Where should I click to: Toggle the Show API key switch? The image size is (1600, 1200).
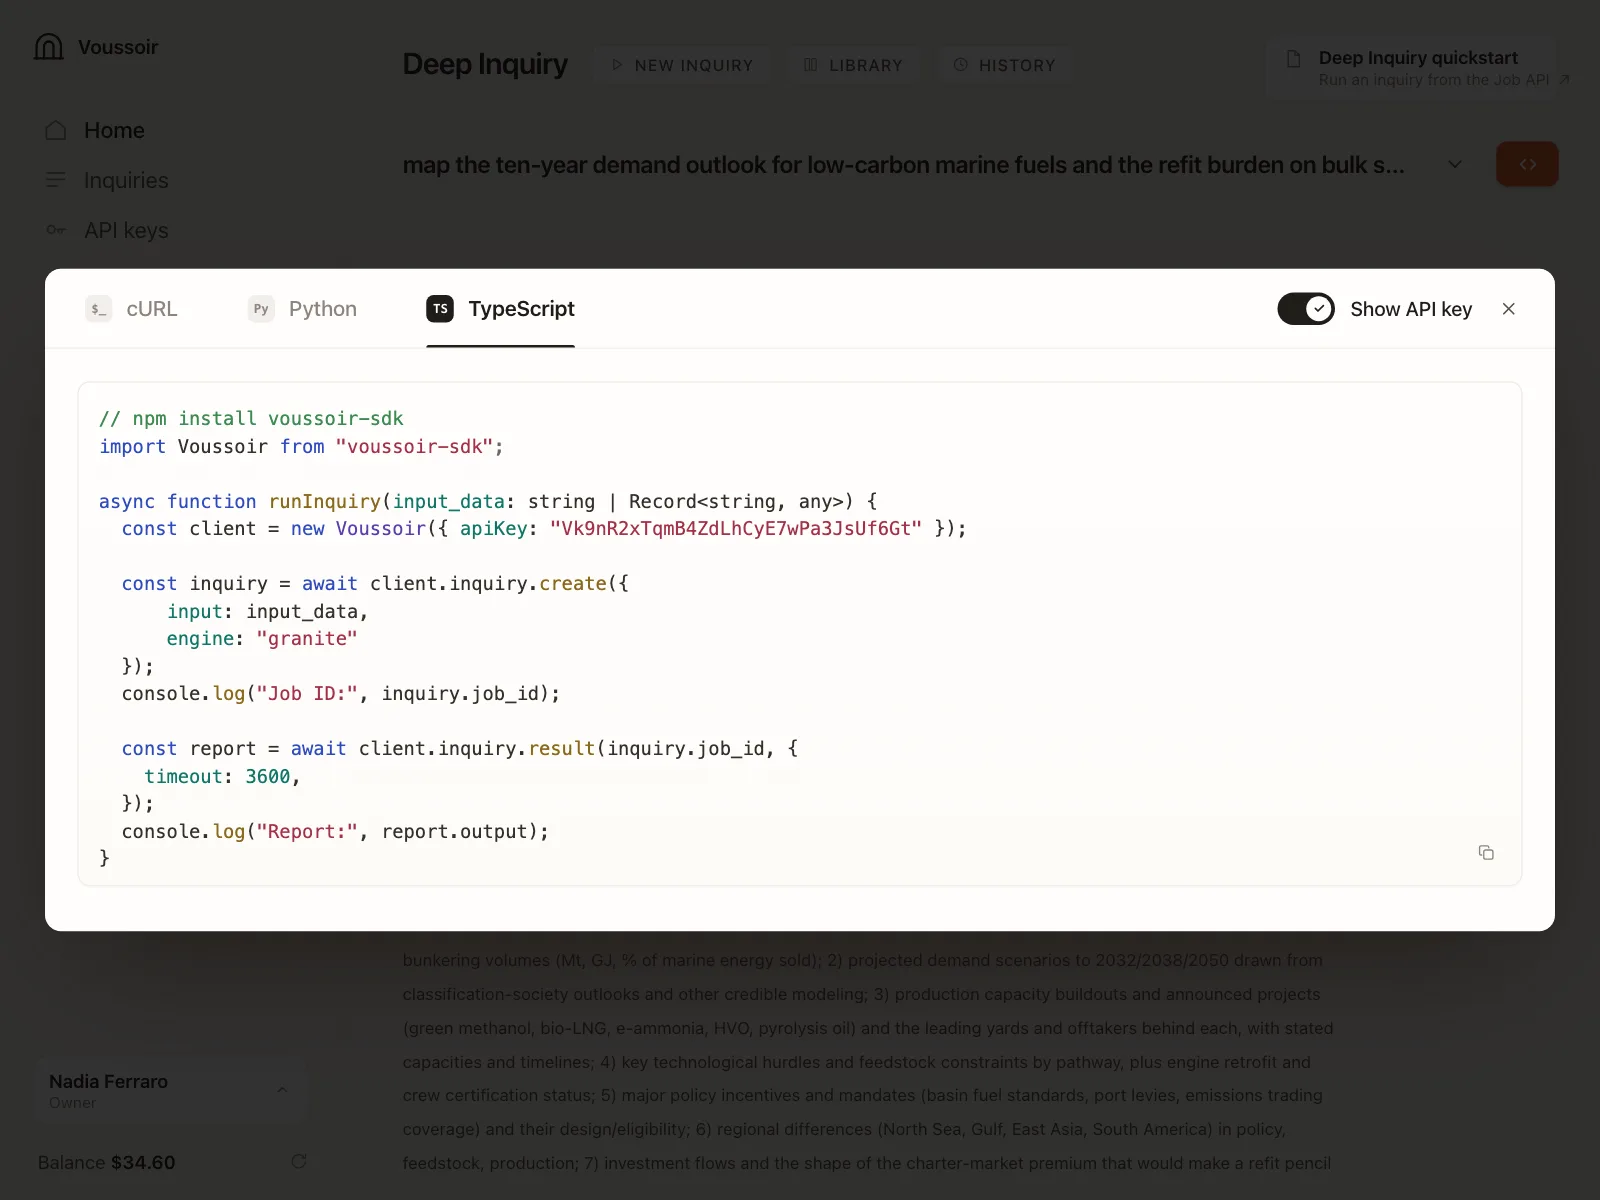tap(1306, 309)
